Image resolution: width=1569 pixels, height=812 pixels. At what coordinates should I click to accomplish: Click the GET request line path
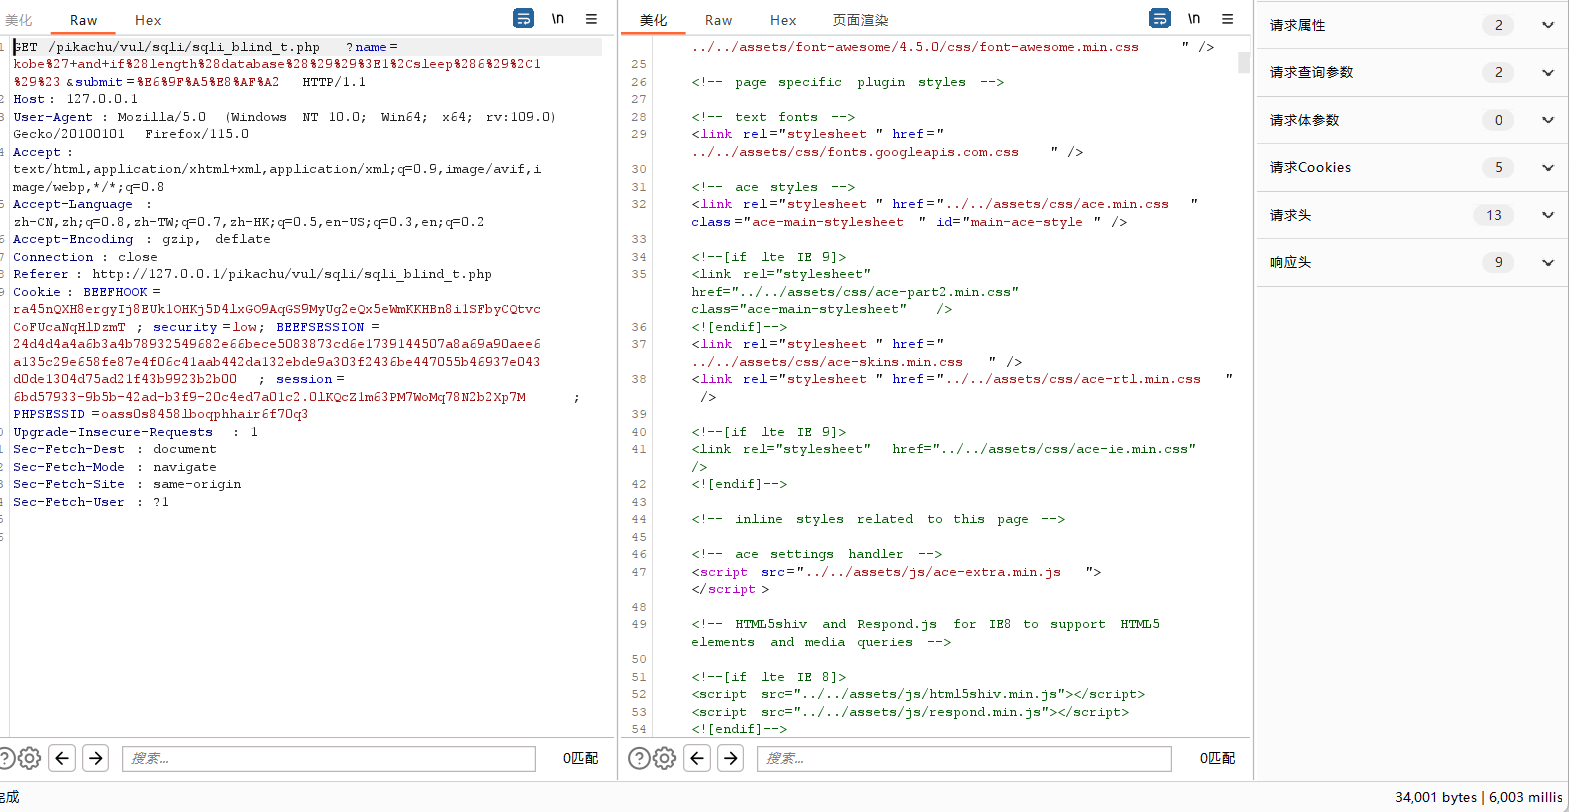[184, 47]
